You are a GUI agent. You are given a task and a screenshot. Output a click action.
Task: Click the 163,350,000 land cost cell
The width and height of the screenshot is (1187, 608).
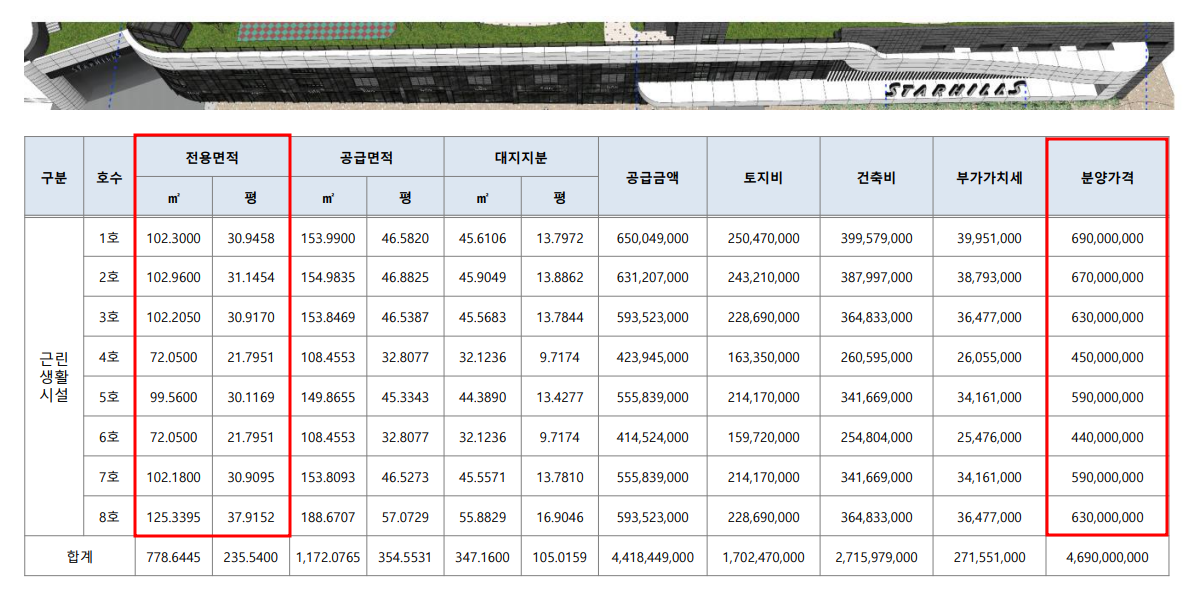[x=763, y=357]
